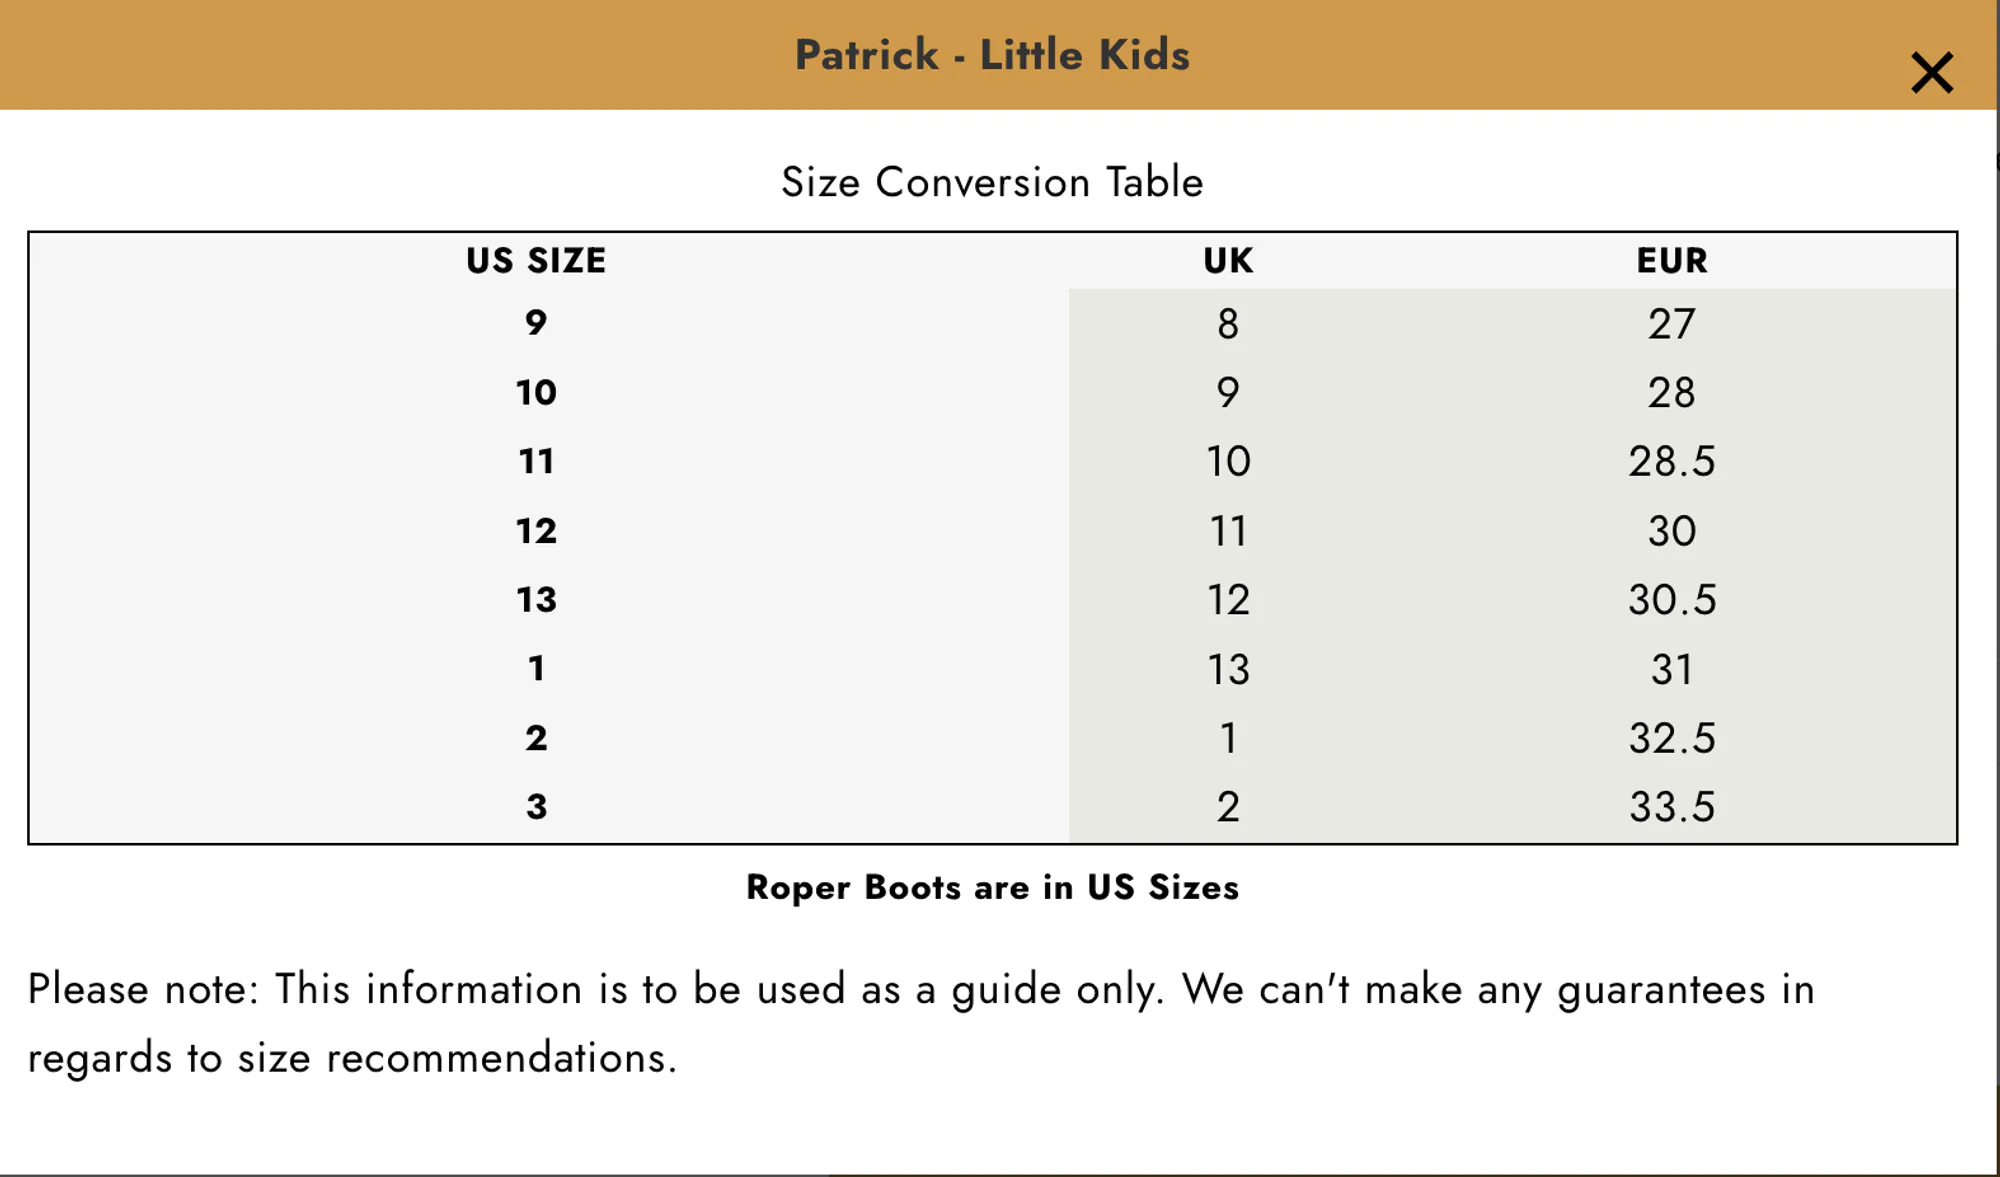The height and width of the screenshot is (1177, 2000).
Task: Click the 'Roper Boots are in US Sizes' note
Action: tap(992, 888)
